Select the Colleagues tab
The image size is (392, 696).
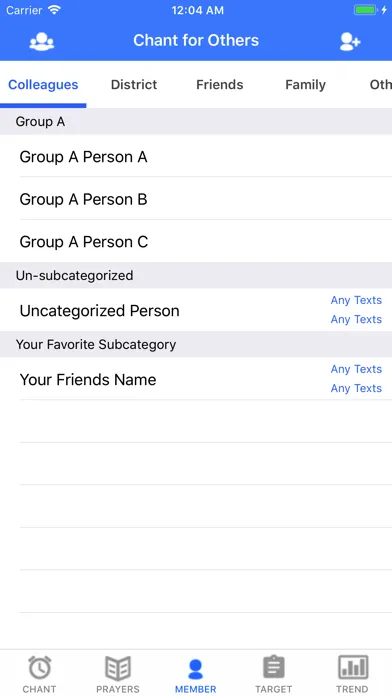(x=43, y=84)
